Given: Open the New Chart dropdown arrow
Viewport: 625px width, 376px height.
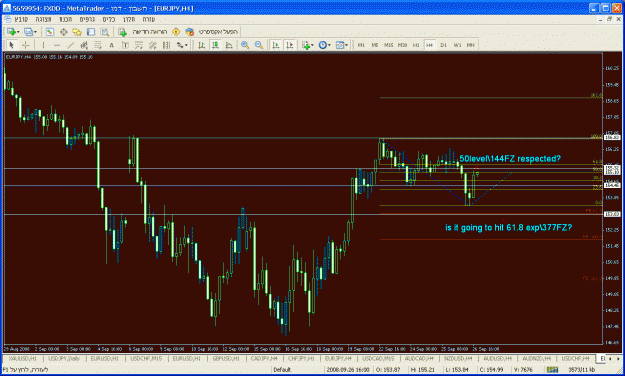Looking at the screenshot, I should point(18,32).
